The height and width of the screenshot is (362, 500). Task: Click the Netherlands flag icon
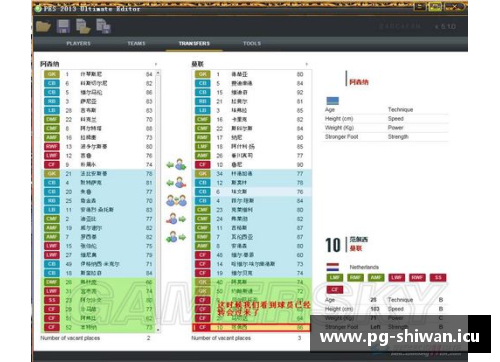coord(332,267)
